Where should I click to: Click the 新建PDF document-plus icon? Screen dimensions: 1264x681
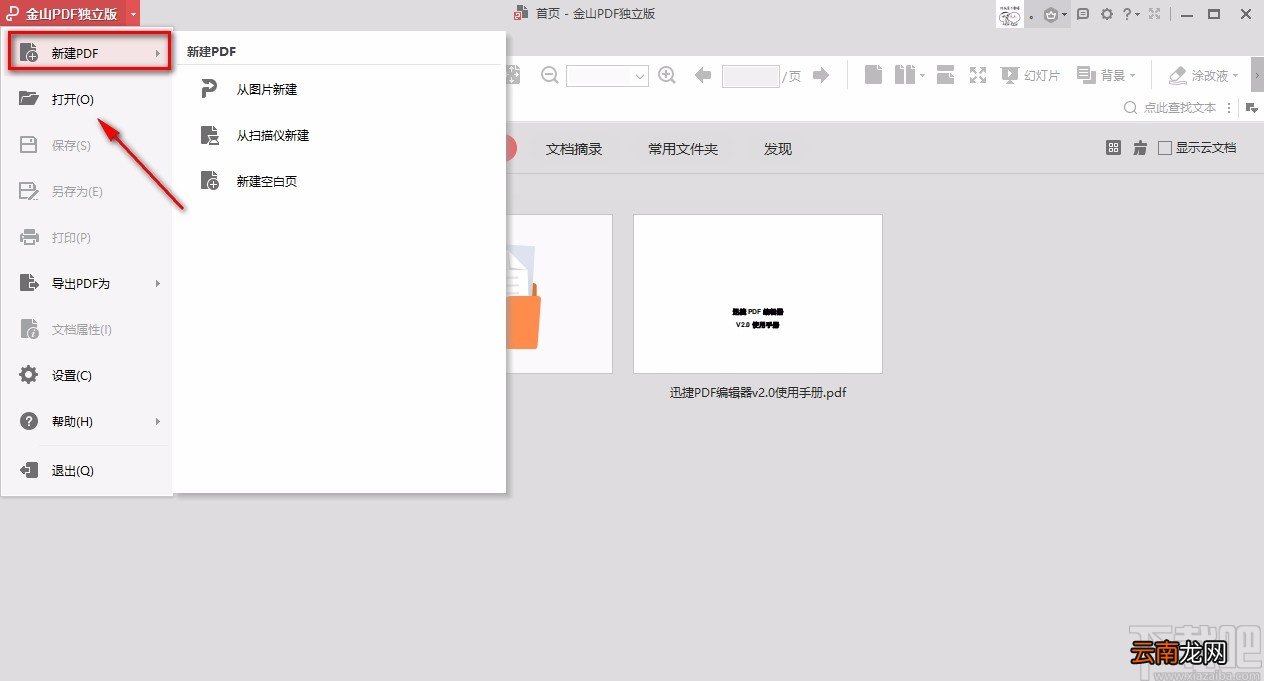29,53
